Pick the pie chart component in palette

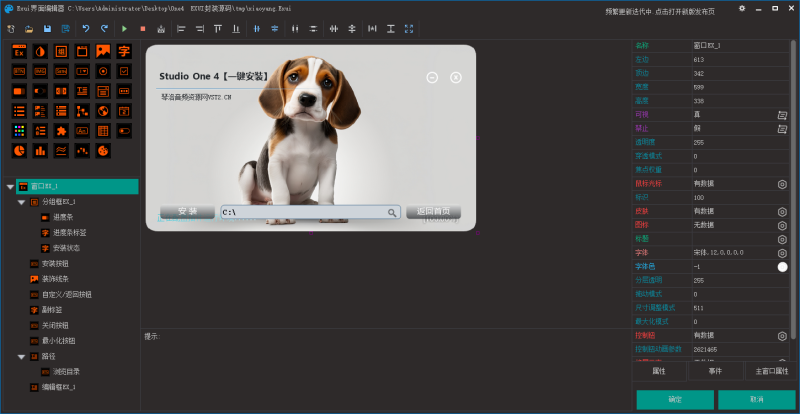click(x=18, y=151)
